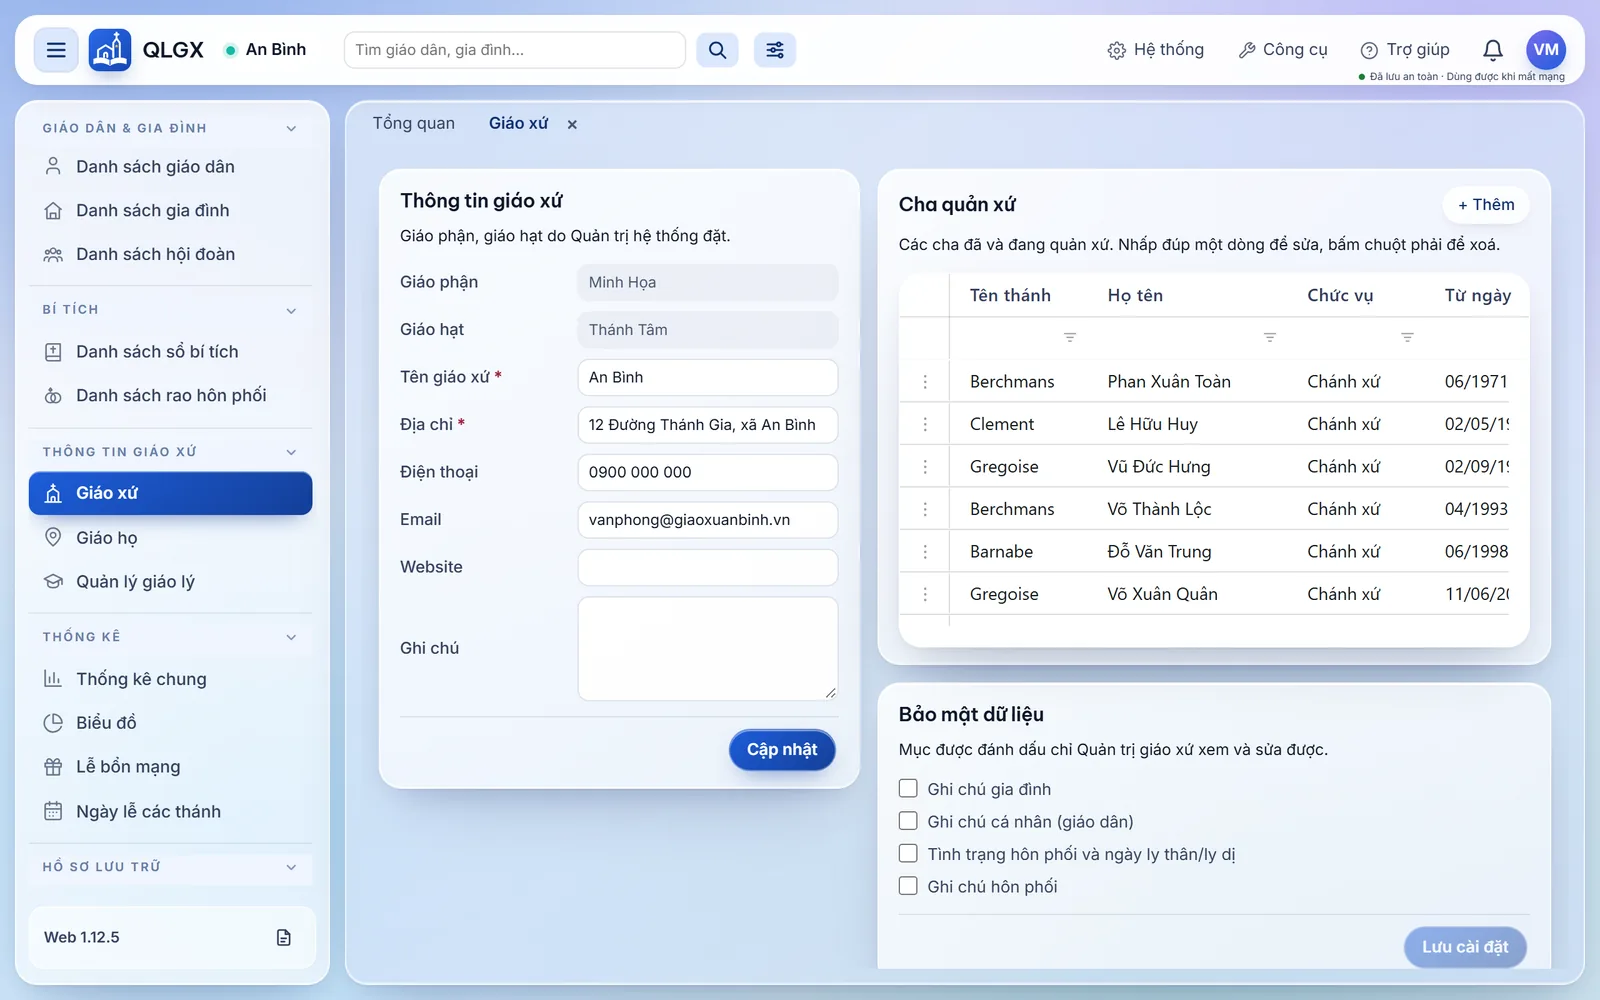Close the Giáo xứ tab
Screen dimensions: 1600x1000
[572, 124]
